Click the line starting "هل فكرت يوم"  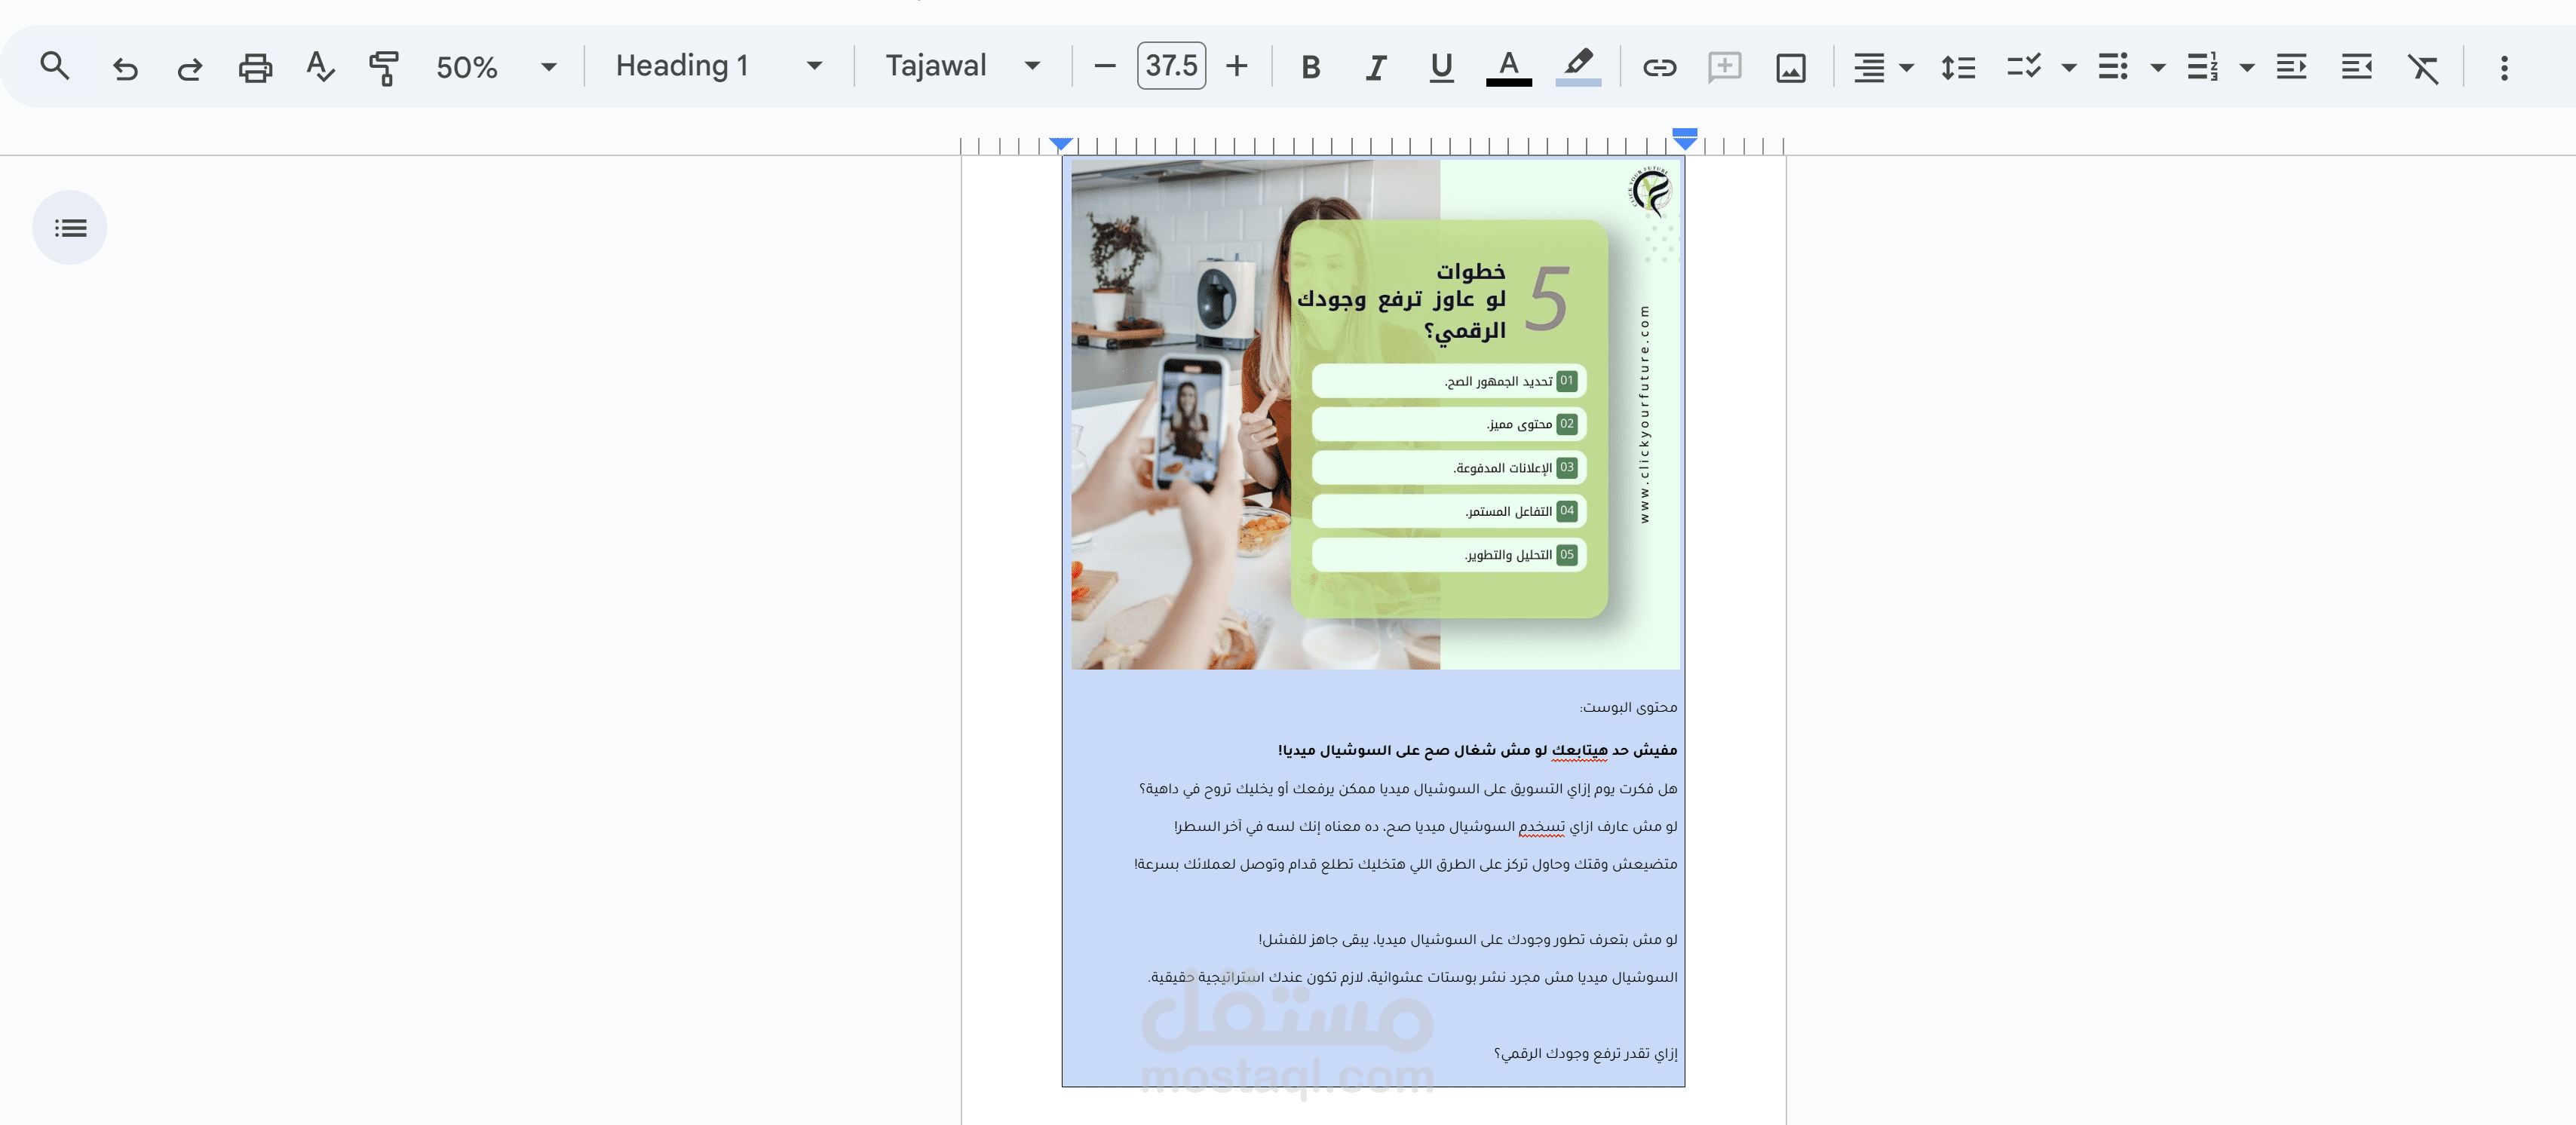1408,789
